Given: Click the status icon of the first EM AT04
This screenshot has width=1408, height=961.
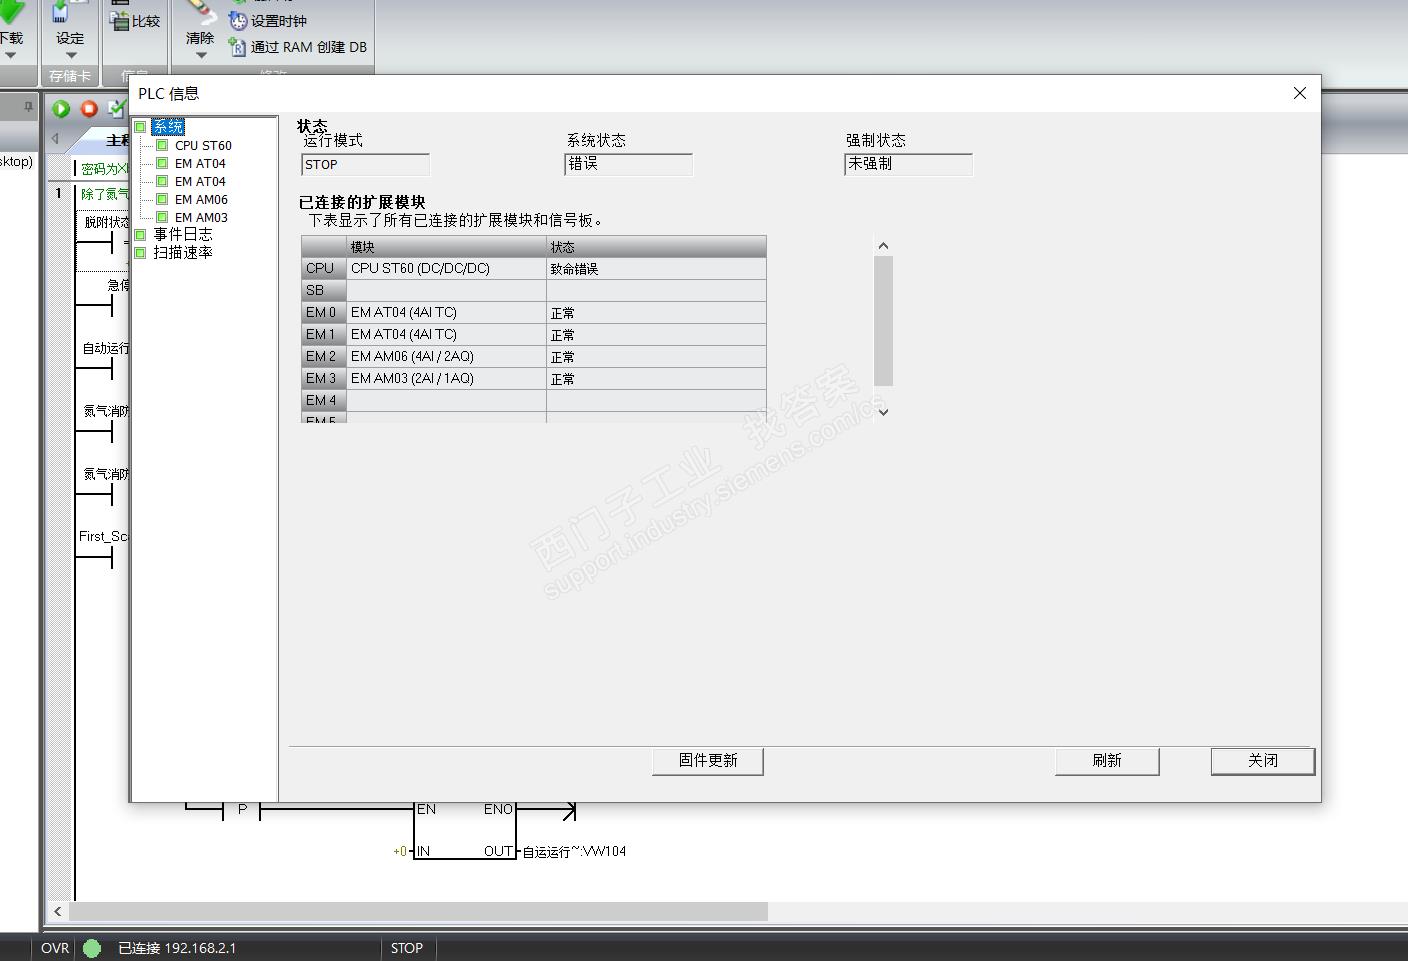Looking at the screenshot, I should (x=162, y=163).
